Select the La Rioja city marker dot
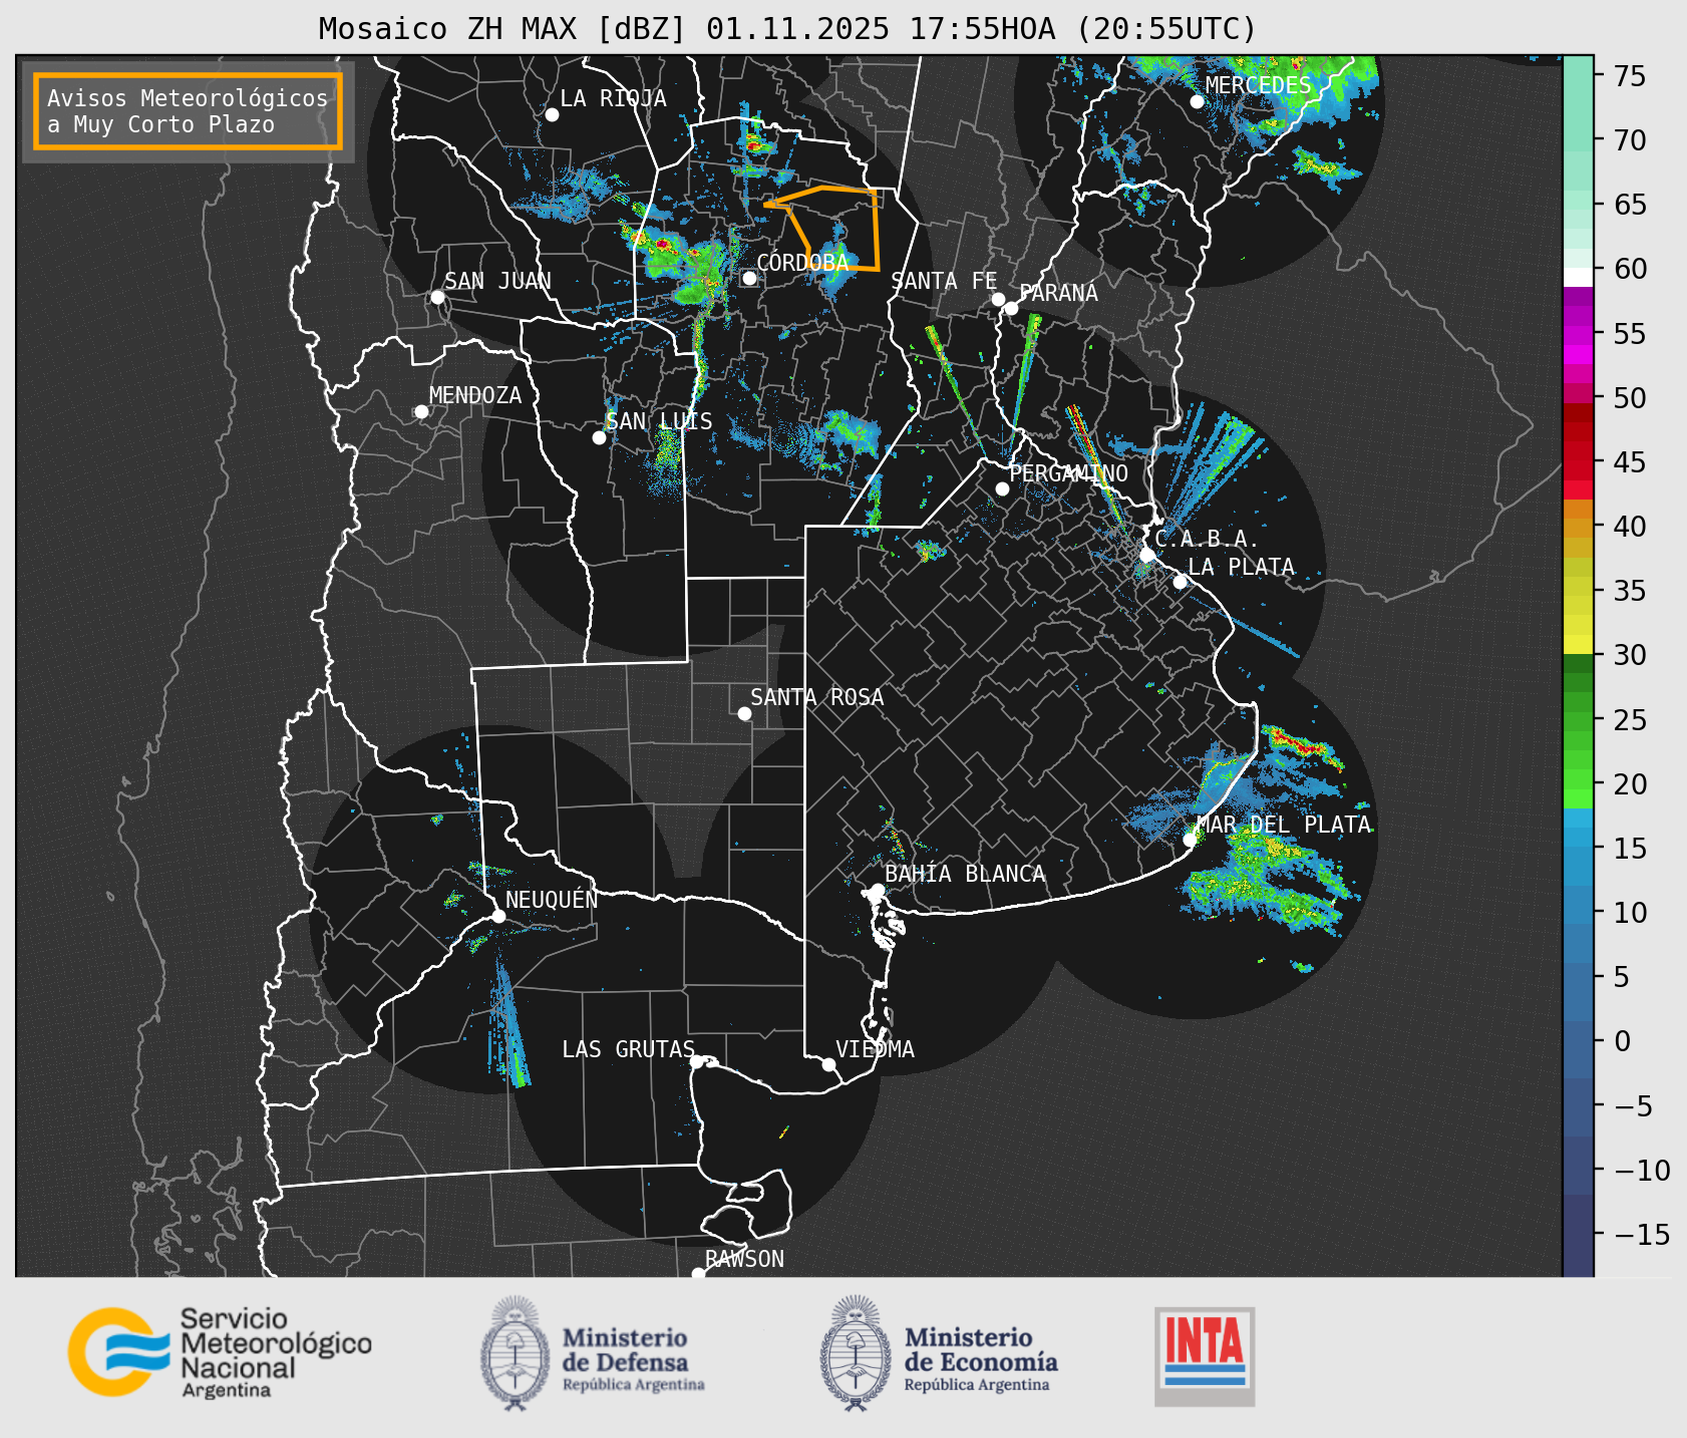Image resolution: width=1687 pixels, height=1438 pixels. point(551,115)
